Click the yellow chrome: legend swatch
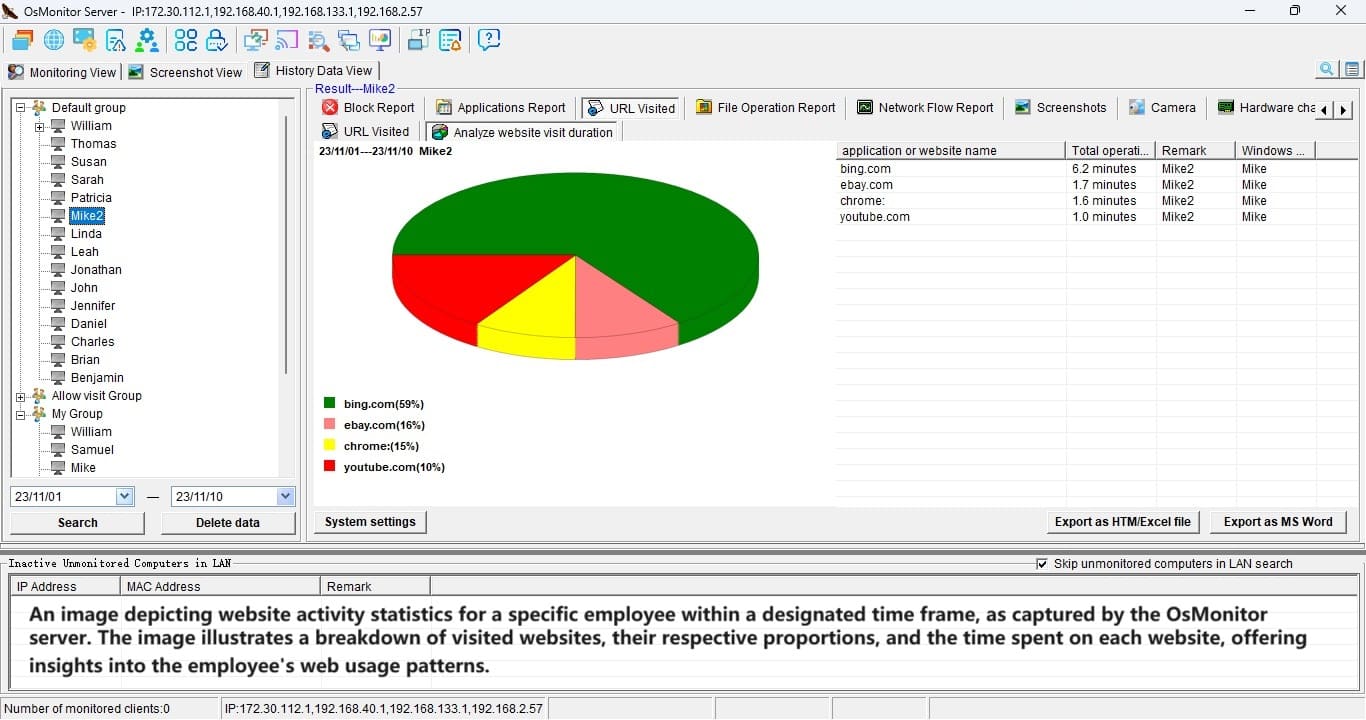1366x720 pixels. [x=329, y=445]
